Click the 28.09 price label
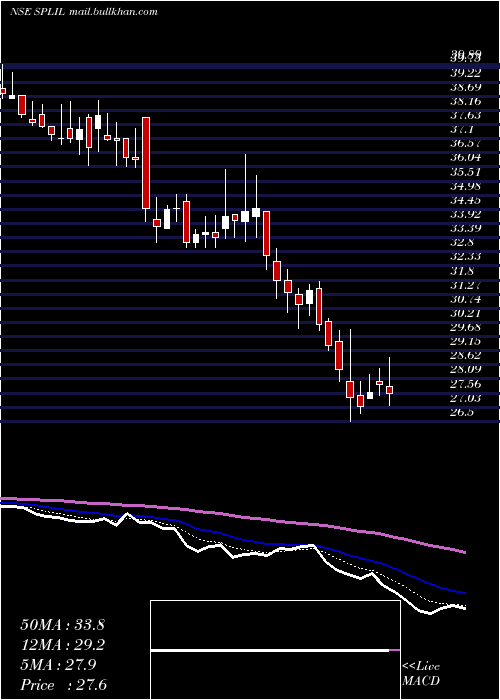Viewport: 500px width, 700px height. (466, 370)
